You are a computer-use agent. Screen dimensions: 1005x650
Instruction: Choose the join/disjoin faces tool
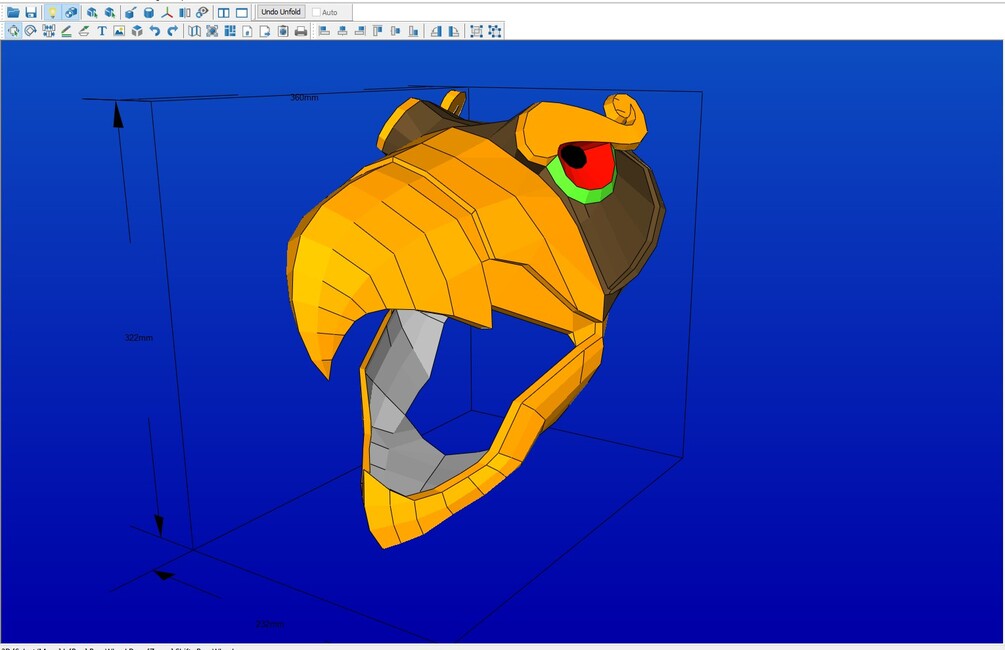pos(49,31)
